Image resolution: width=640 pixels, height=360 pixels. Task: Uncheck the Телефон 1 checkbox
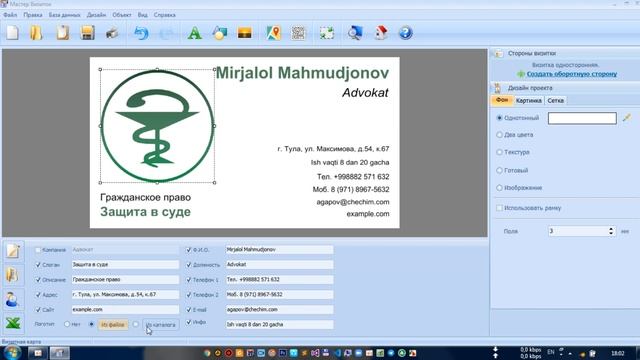click(x=189, y=280)
